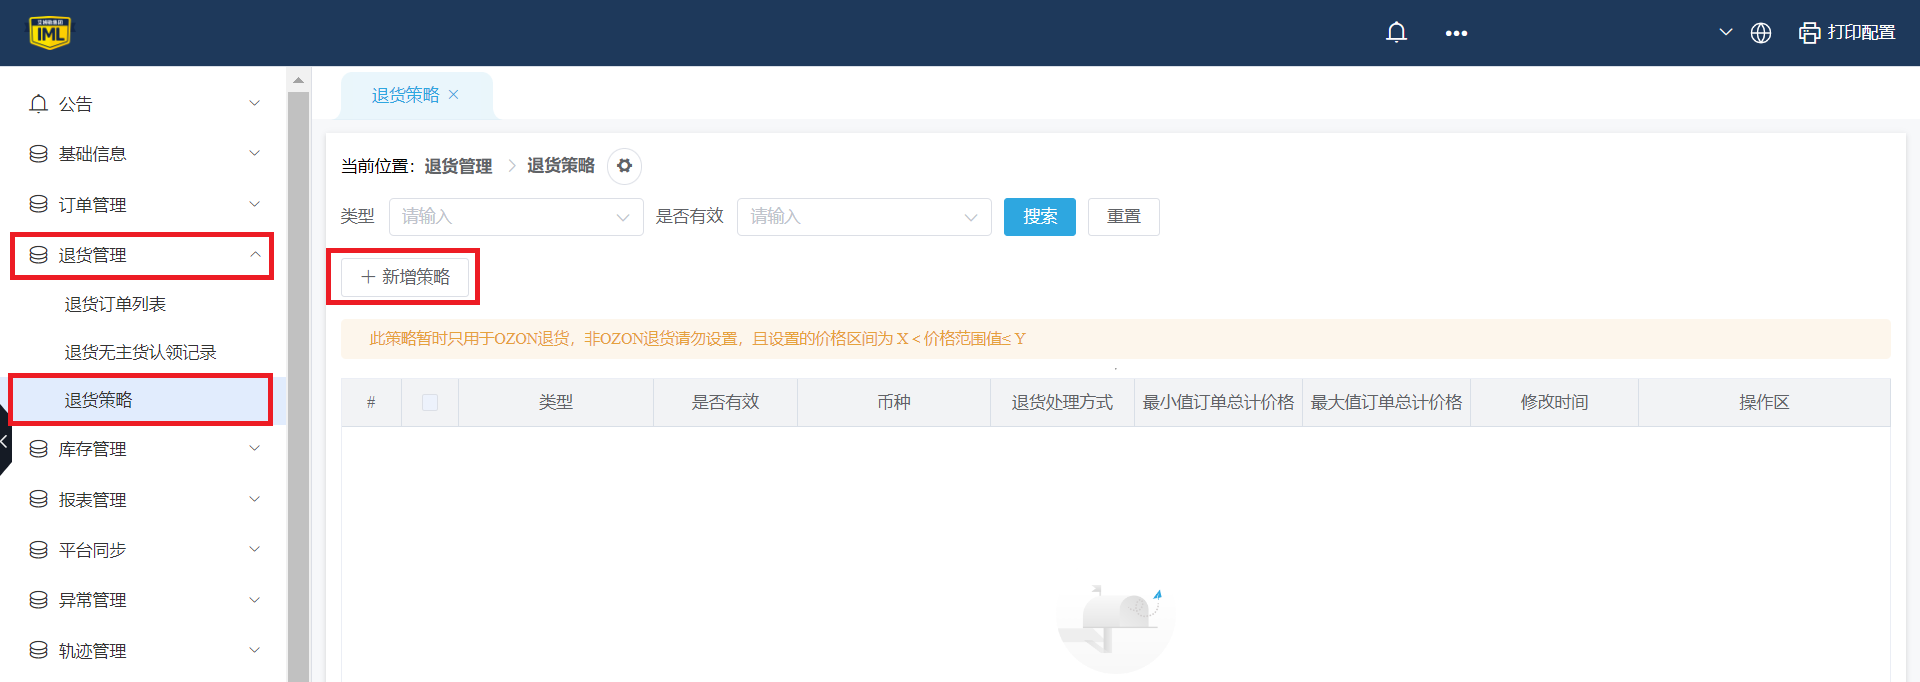This screenshot has height=682, width=1920.
Task: Click the orange OZON退货 notice text
Action: click(697, 339)
